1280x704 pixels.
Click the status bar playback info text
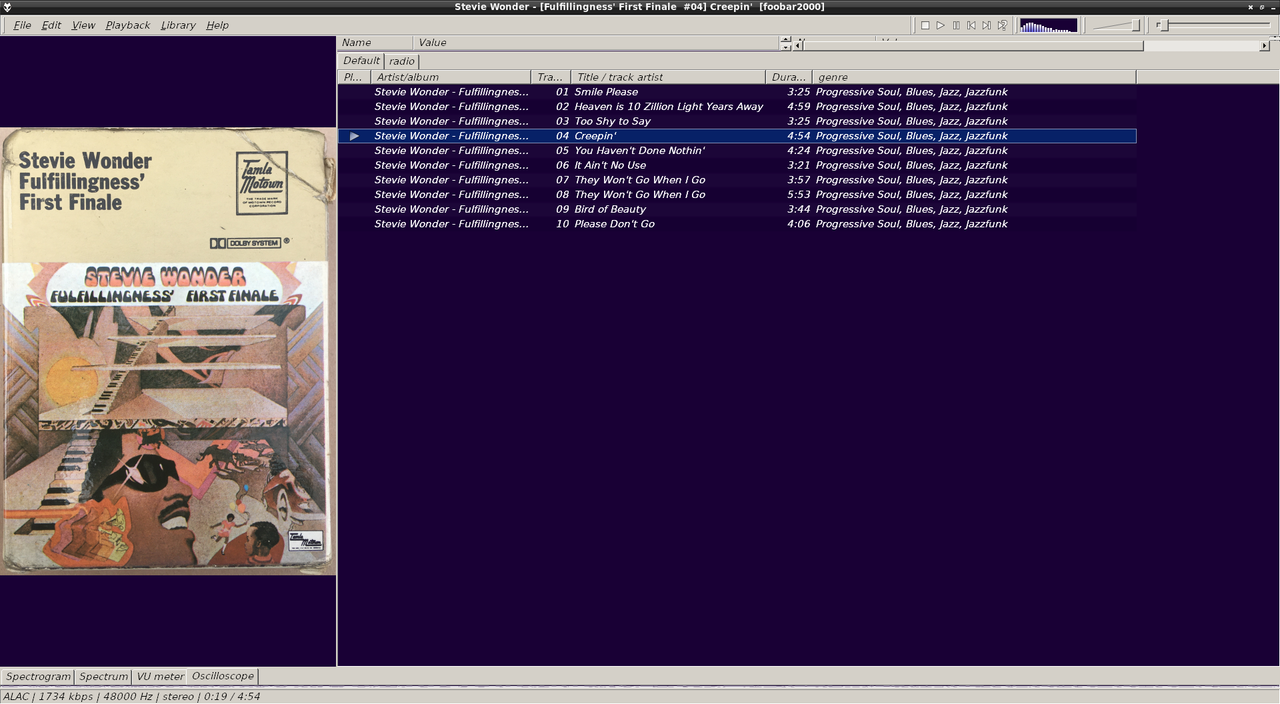point(132,696)
